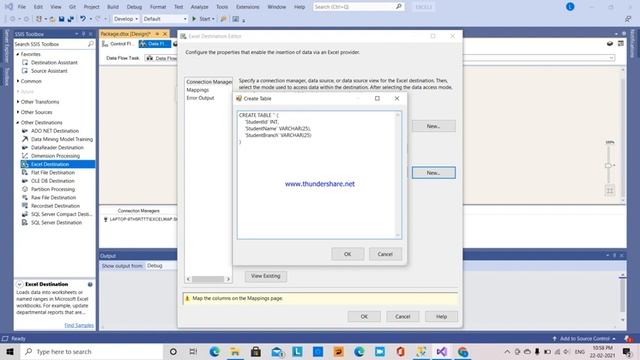Open the Project menu
Image resolution: width=640 pixels, height=360 pixels.
pyautogui.click(x=91, y=7)
